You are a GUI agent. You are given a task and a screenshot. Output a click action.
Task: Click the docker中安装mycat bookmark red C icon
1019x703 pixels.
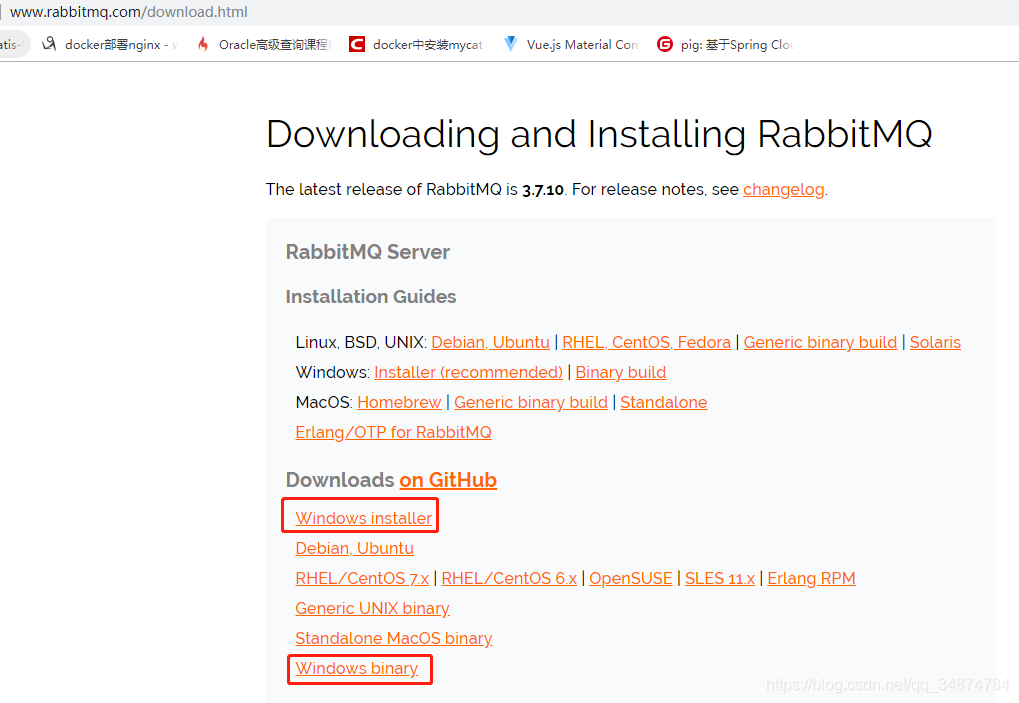pyautogui.click(x=357, y=44)
